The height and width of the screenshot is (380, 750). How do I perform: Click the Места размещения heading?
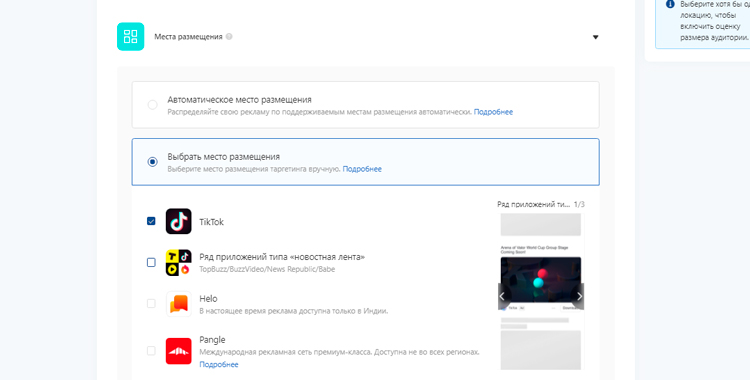point(188,37)
